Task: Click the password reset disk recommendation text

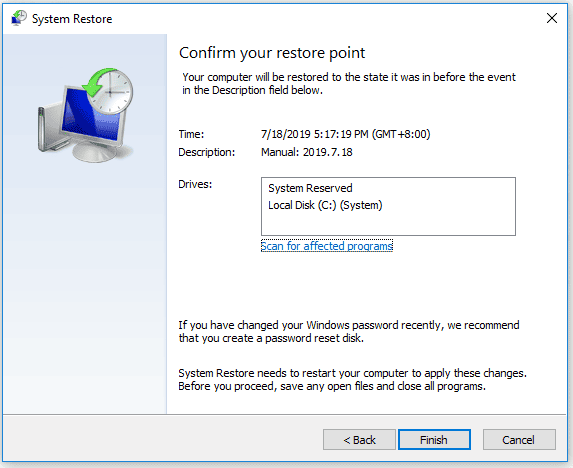Action: coord(349,331)
